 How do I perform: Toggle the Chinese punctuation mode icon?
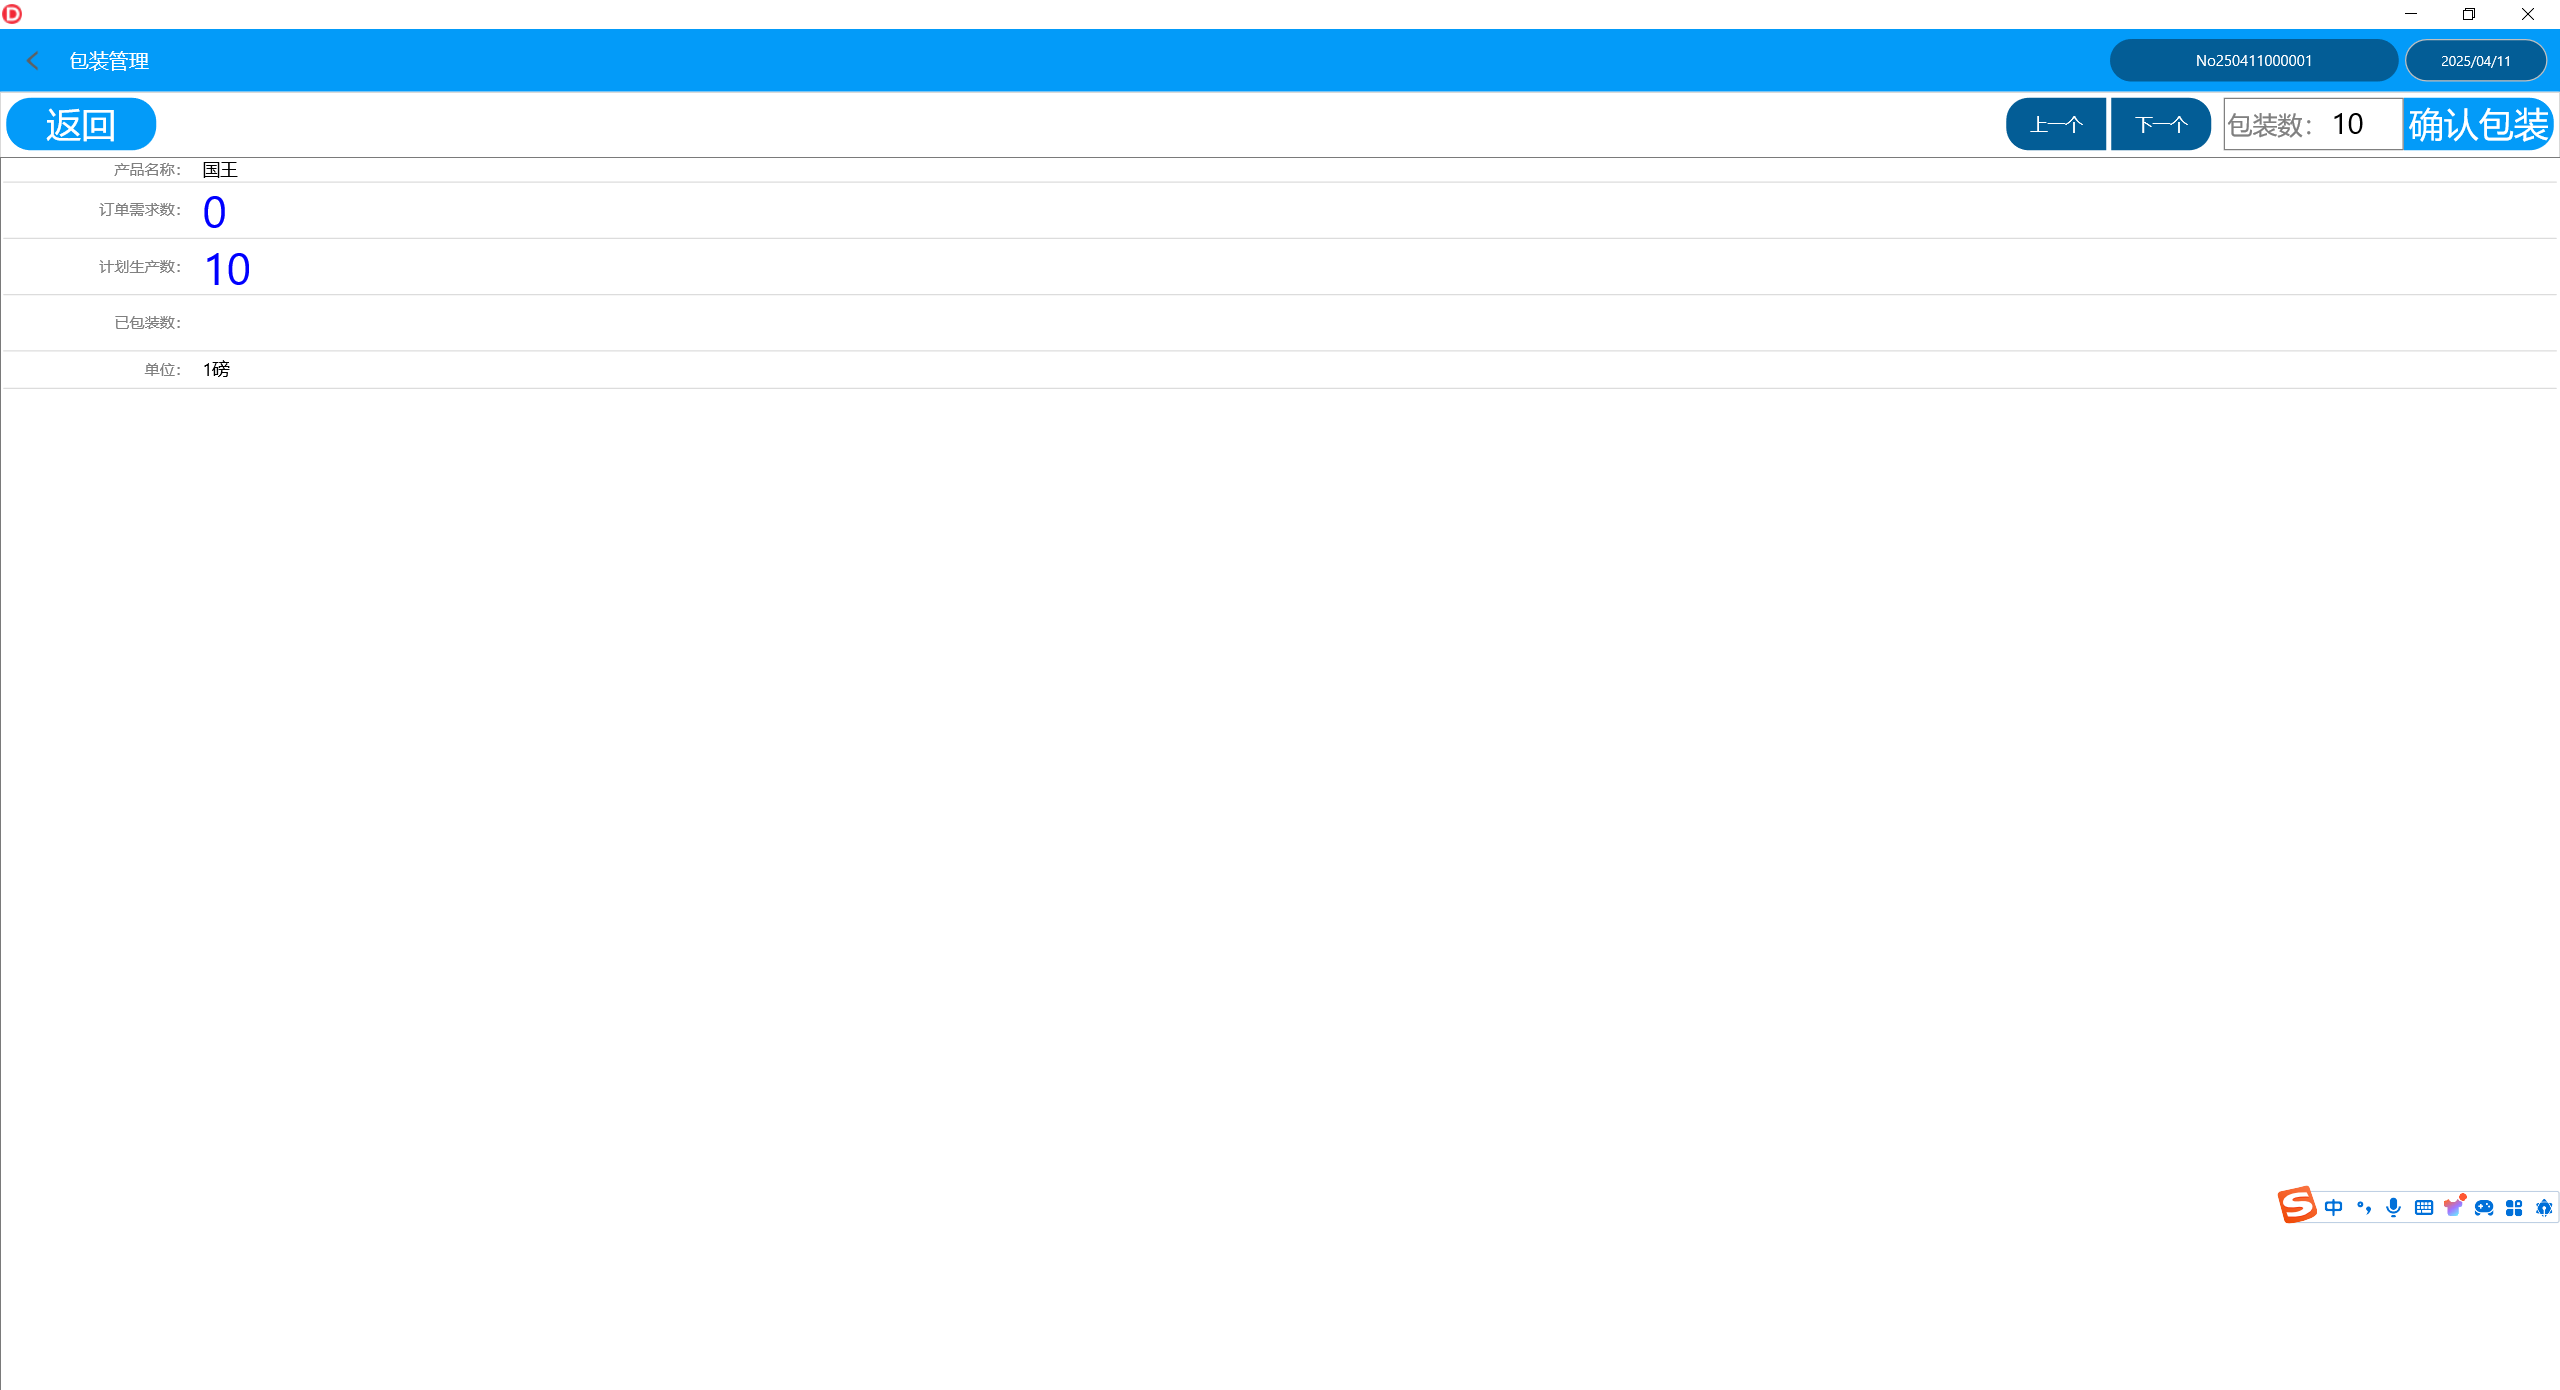click(x=2363, y=1208)
